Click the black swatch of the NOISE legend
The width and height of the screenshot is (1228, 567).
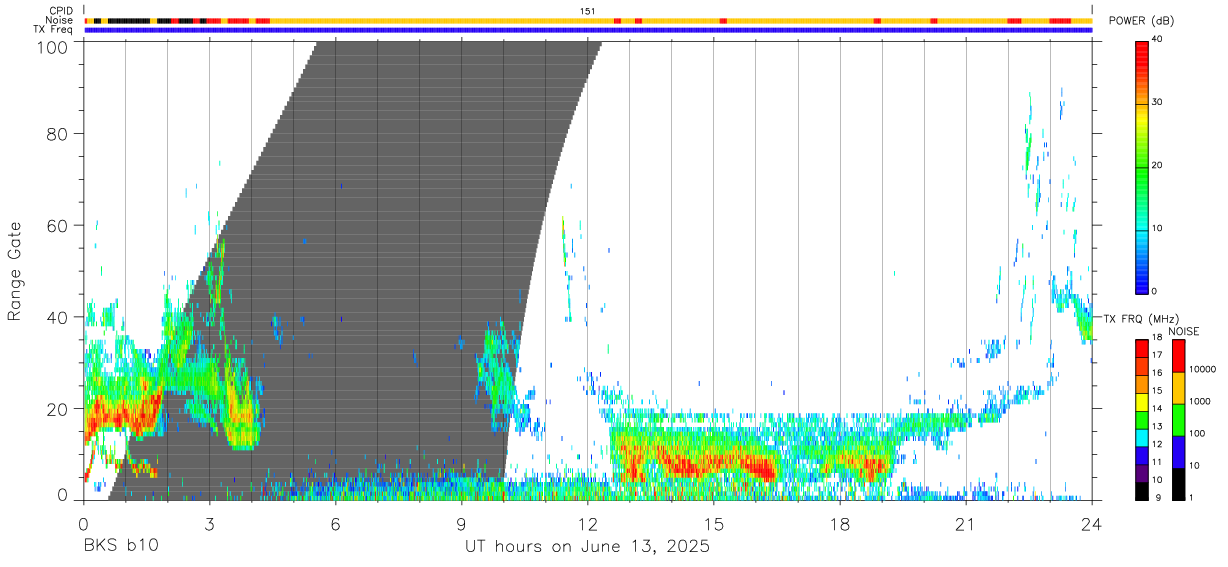pyautogui.click(x=1179, y=484)
